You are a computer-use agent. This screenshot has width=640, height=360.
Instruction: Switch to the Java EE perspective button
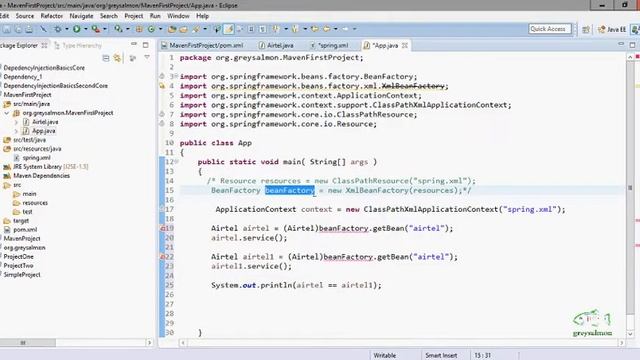tap(611, 29)
